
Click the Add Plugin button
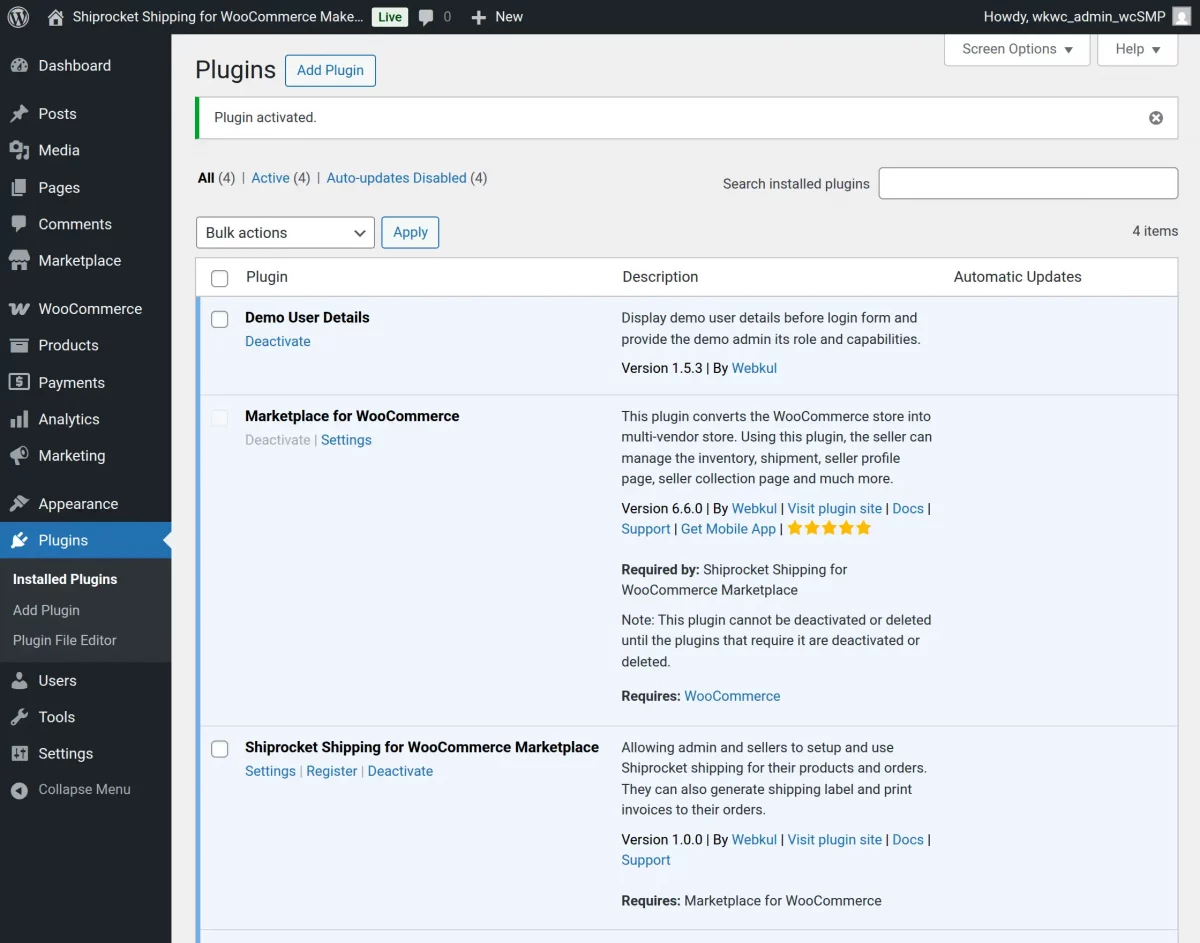tap(330, 70)
